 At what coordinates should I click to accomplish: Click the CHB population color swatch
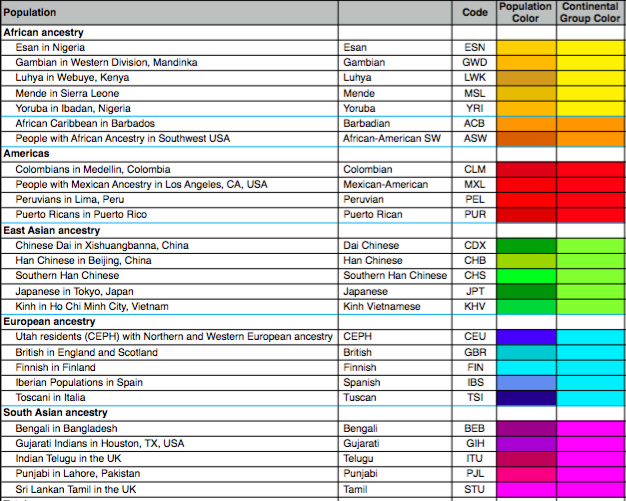pos(526,261)
